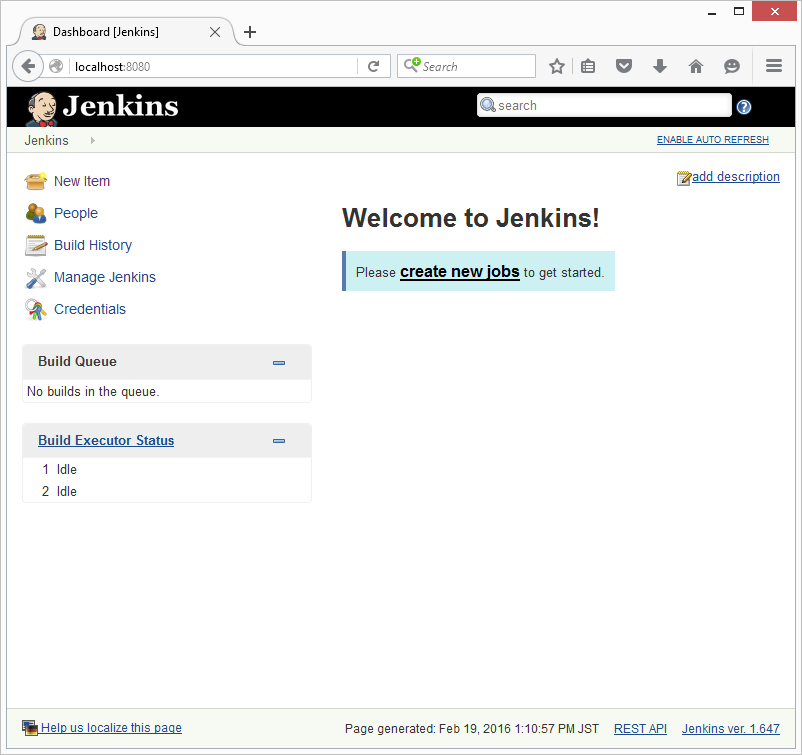802x755 pixels.
Task: Open the Build History link
Action: tap(93, 246)
